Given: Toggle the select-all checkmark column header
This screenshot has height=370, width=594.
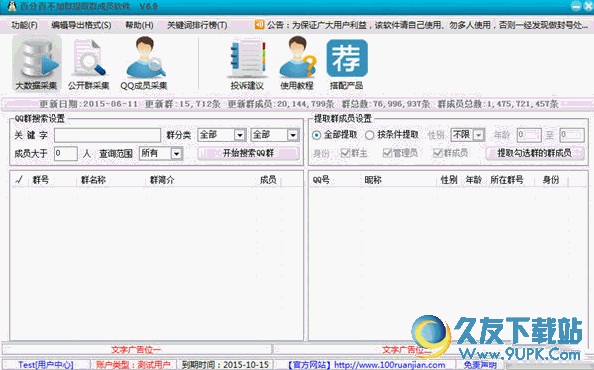Looking at the screenshot, I should 19,180.
